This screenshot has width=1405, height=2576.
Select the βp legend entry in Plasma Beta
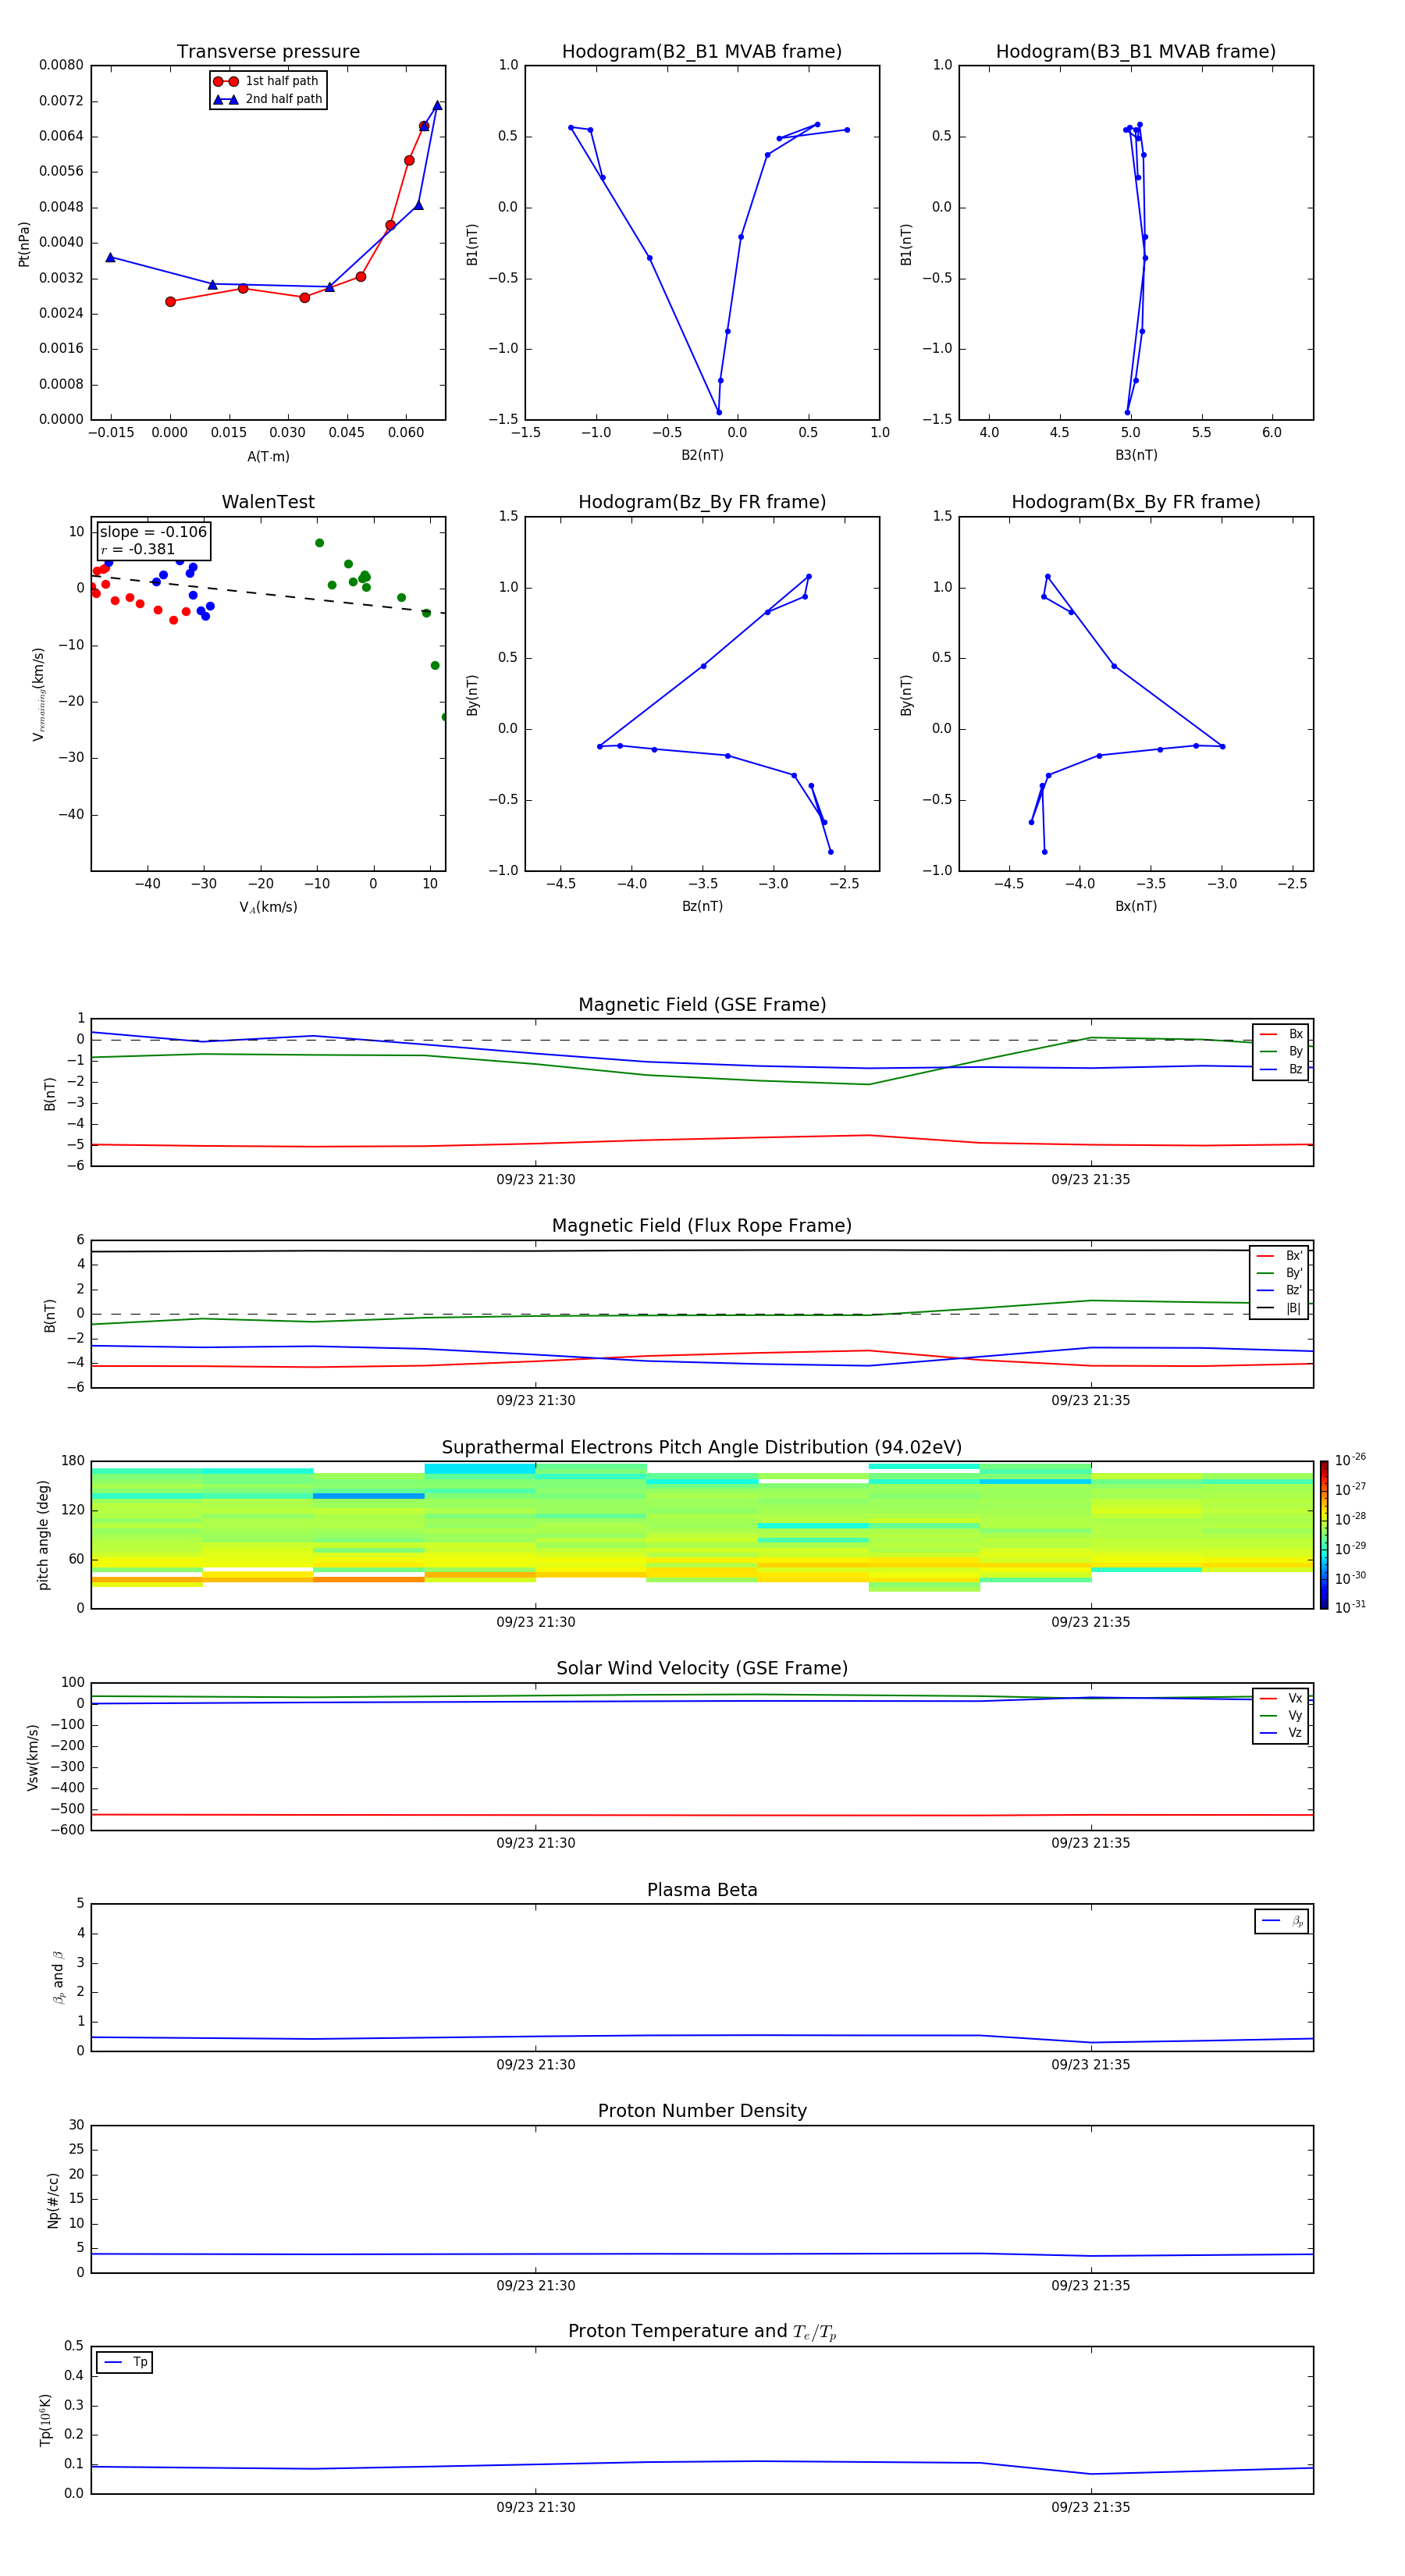(1282, 1921)
